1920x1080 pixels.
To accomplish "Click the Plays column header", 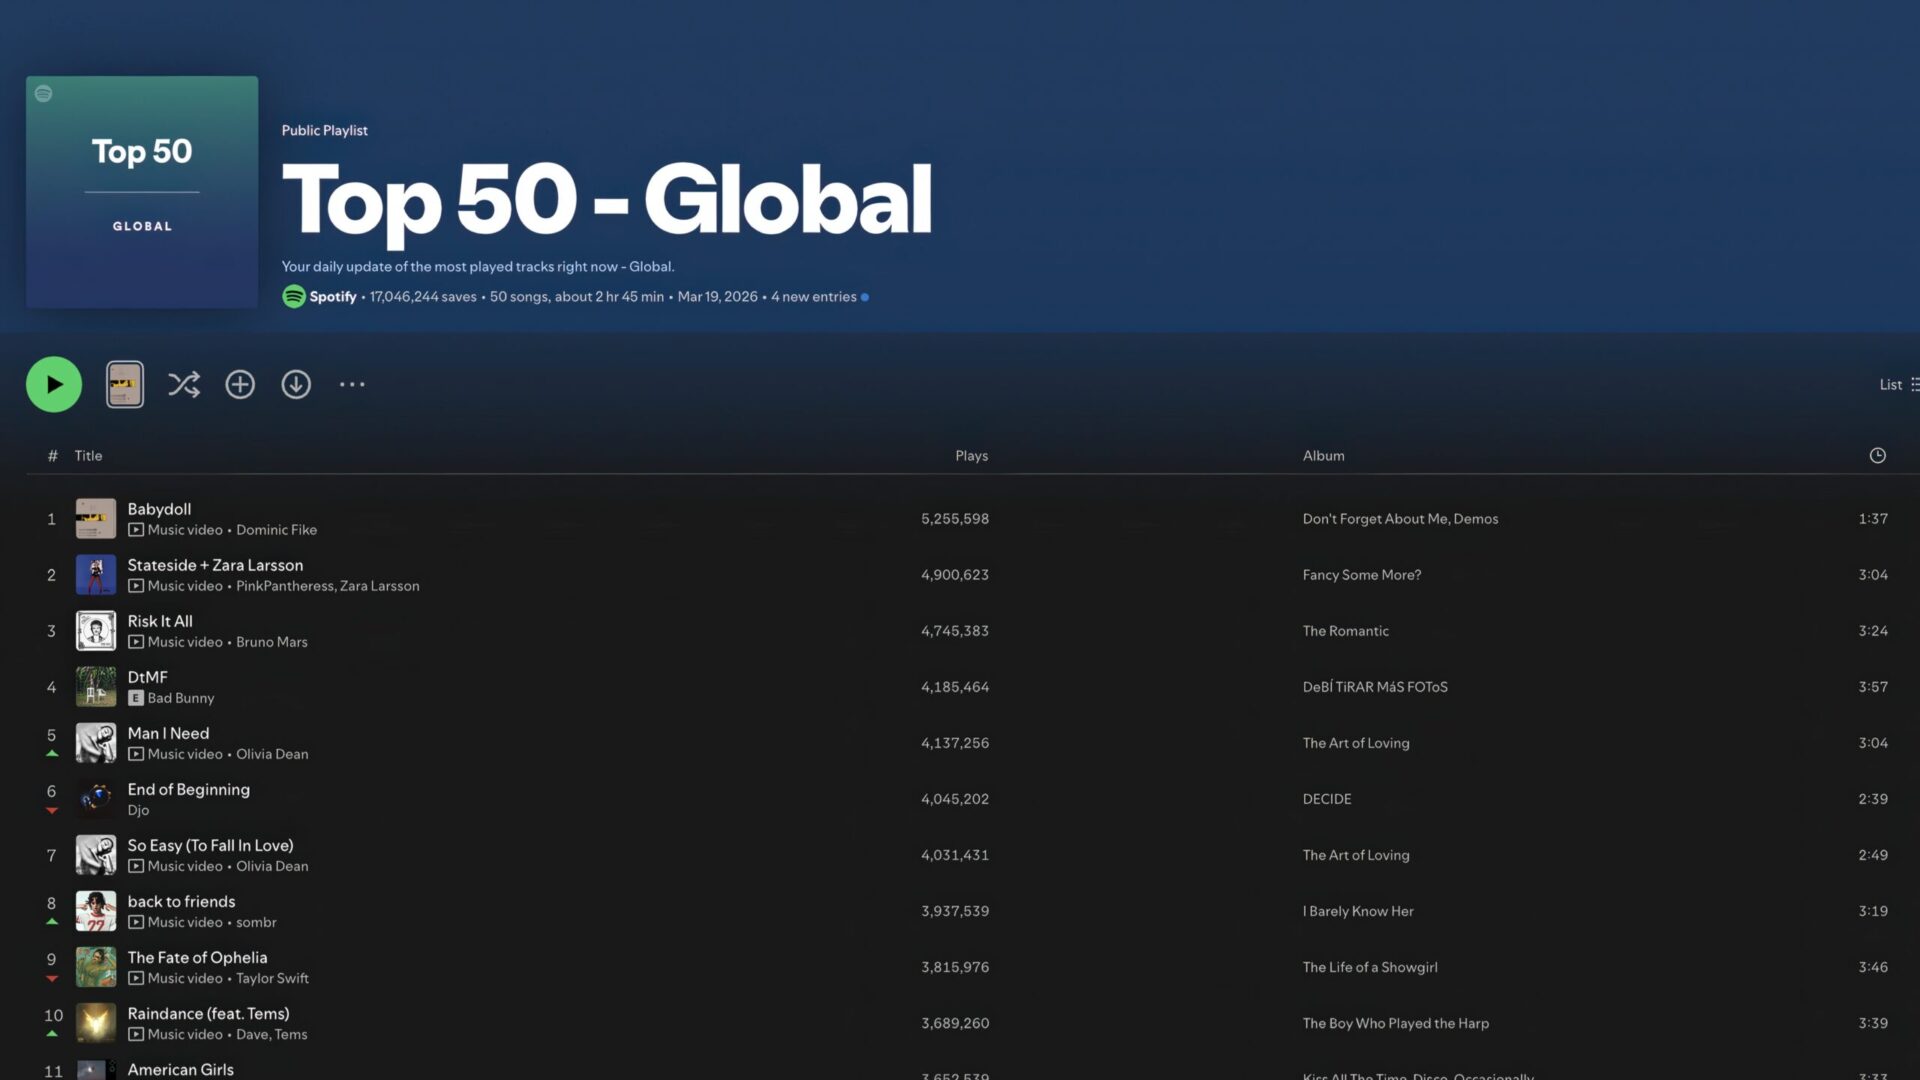I will [971, 455].
